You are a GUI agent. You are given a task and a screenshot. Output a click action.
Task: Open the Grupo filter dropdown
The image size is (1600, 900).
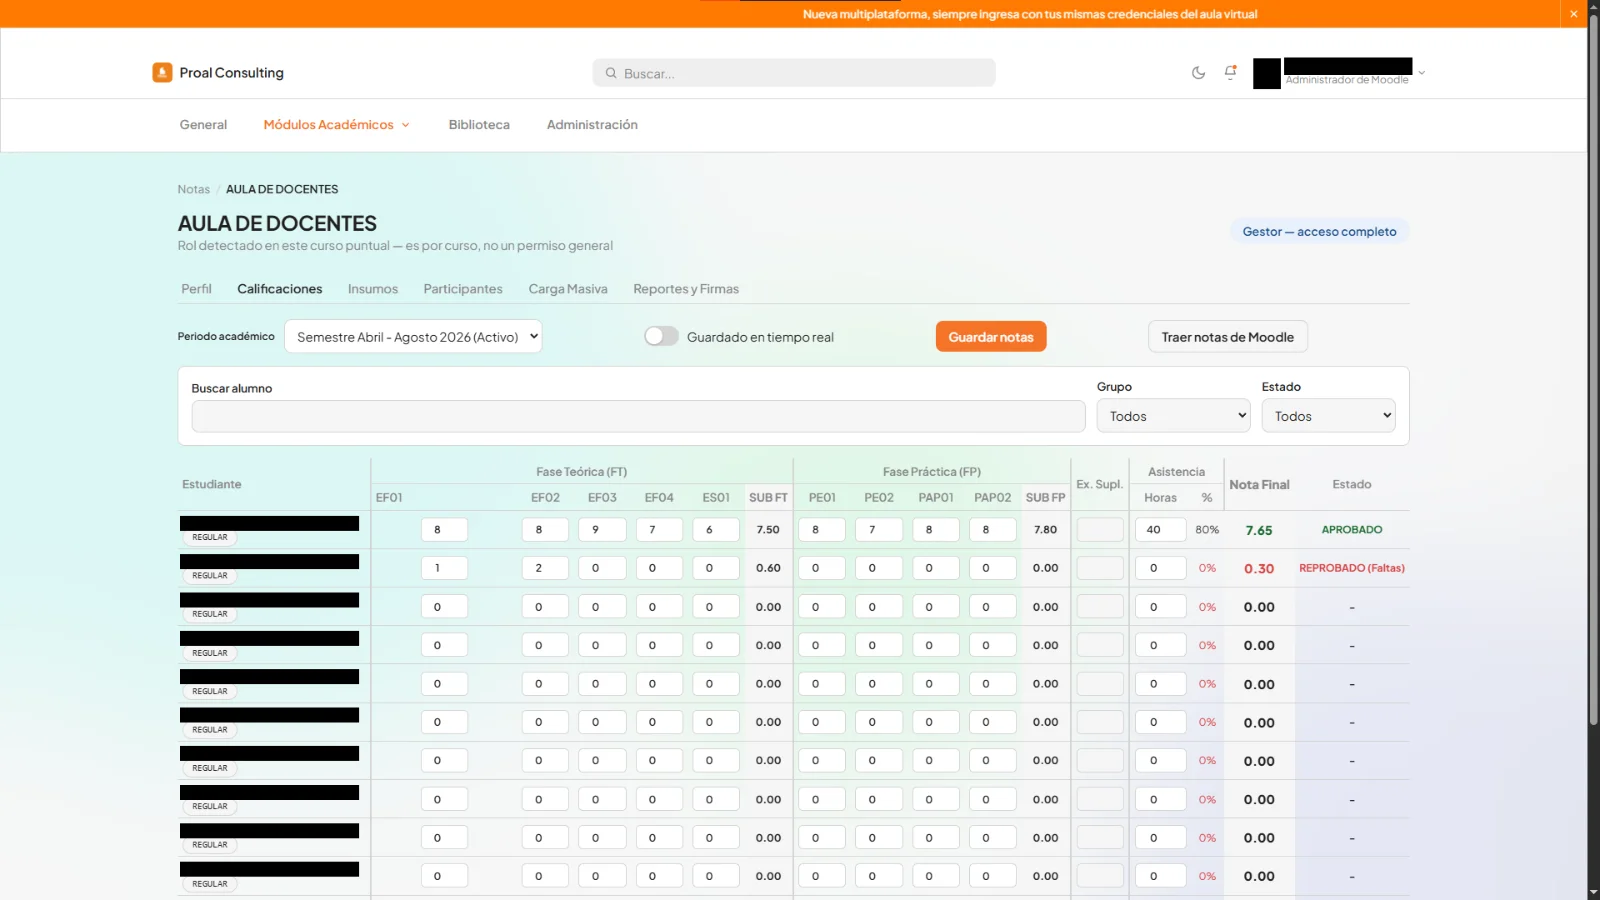[1174, 416]
